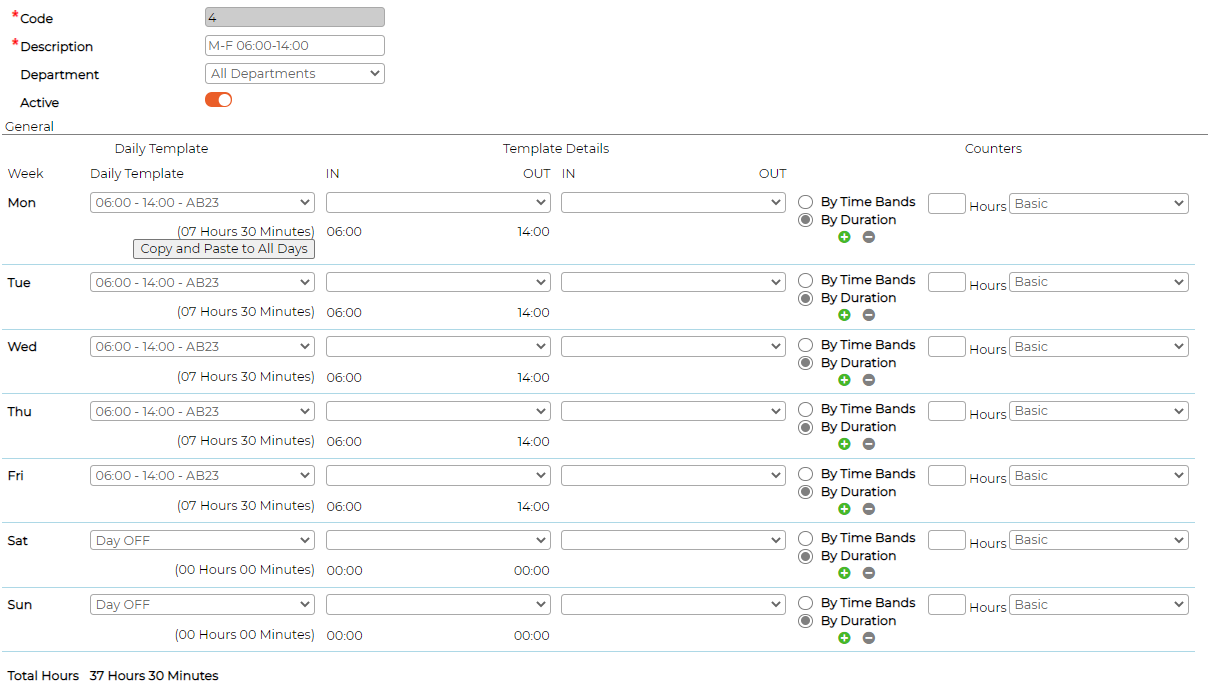Click Copy and Paste to All Days
The image size is (1208, 686).
click(224, 249)
